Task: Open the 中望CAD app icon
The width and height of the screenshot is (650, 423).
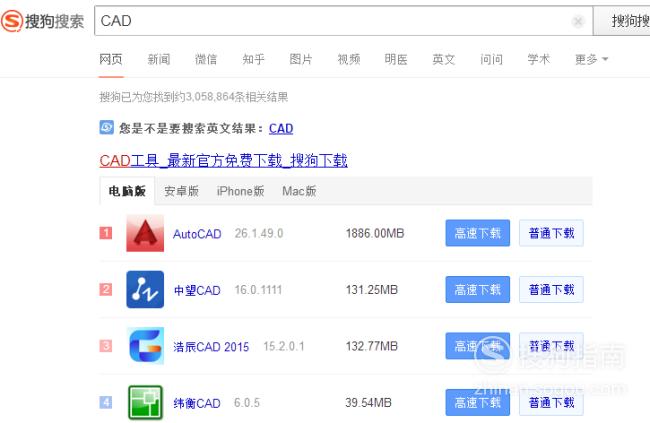Action: point(145,289)
